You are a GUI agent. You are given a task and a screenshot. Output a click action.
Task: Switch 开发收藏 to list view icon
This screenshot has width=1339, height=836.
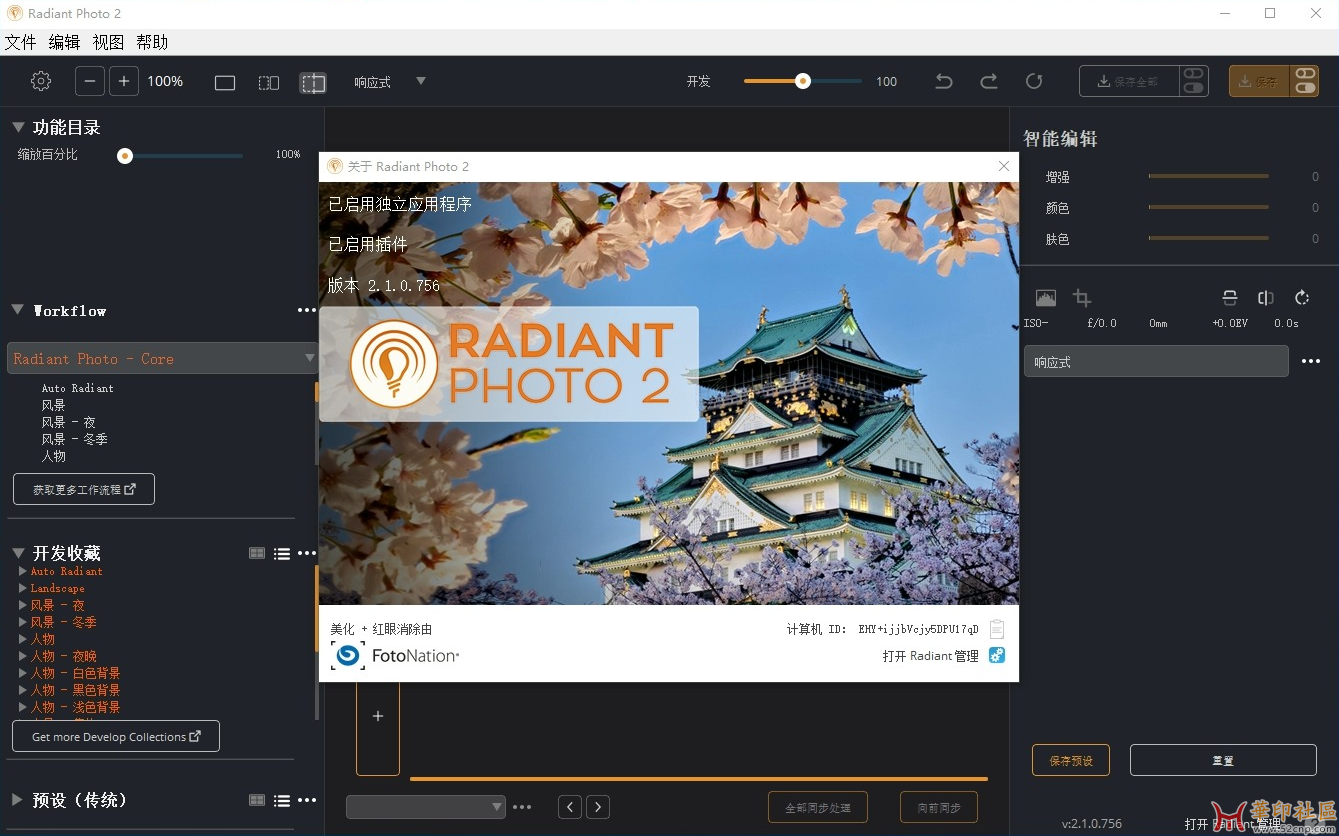[x=282, y=553]
